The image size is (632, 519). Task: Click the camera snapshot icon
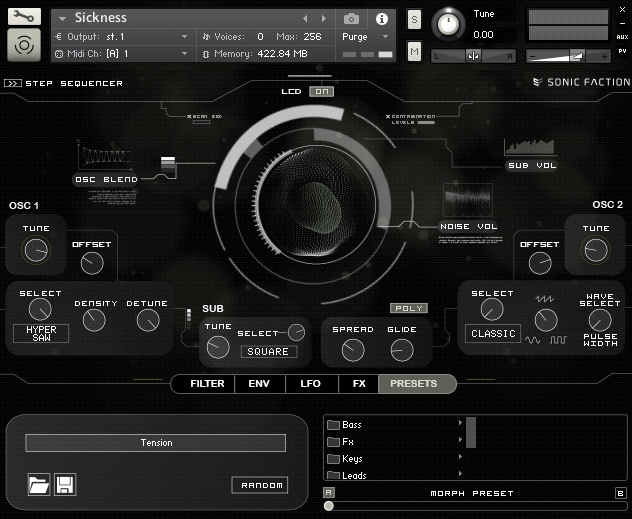(351, 18)
